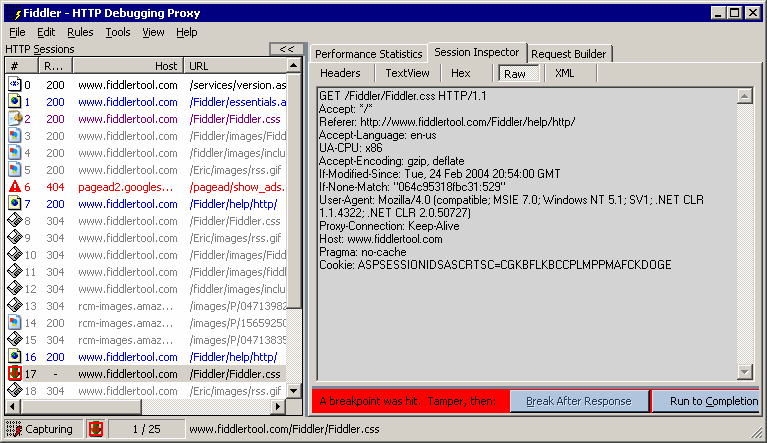Click the session 15 not-modified icon
This screenshot has width=767, height=443.
15,340
